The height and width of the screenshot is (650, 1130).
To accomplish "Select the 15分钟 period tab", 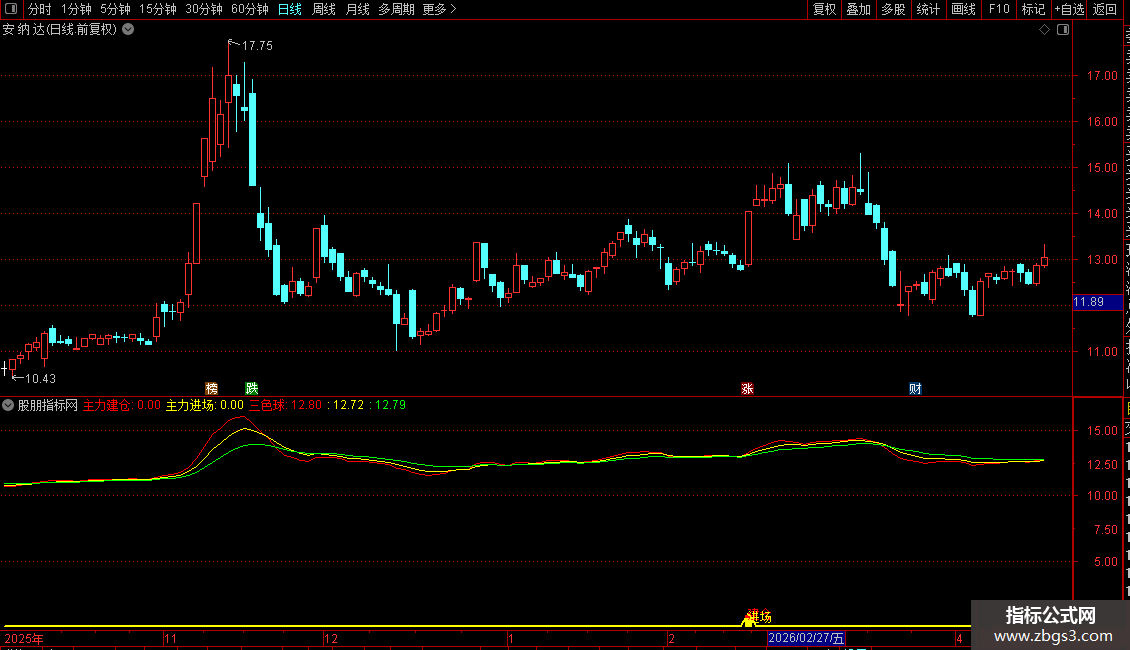I will click(x=158, y=9).
